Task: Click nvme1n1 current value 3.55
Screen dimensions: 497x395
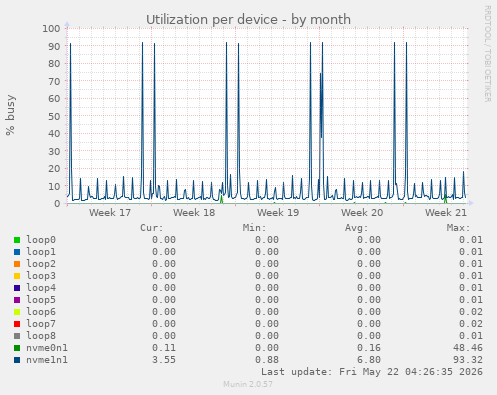Action: click(x=164, y=360)
